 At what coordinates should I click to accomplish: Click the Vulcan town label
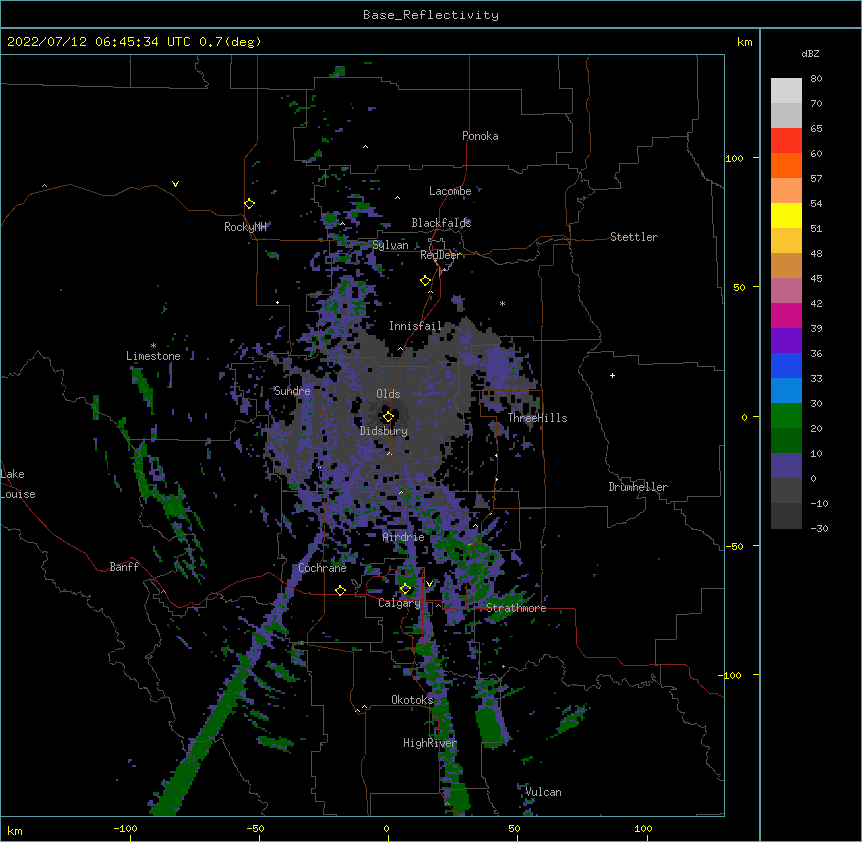(543, 792)
